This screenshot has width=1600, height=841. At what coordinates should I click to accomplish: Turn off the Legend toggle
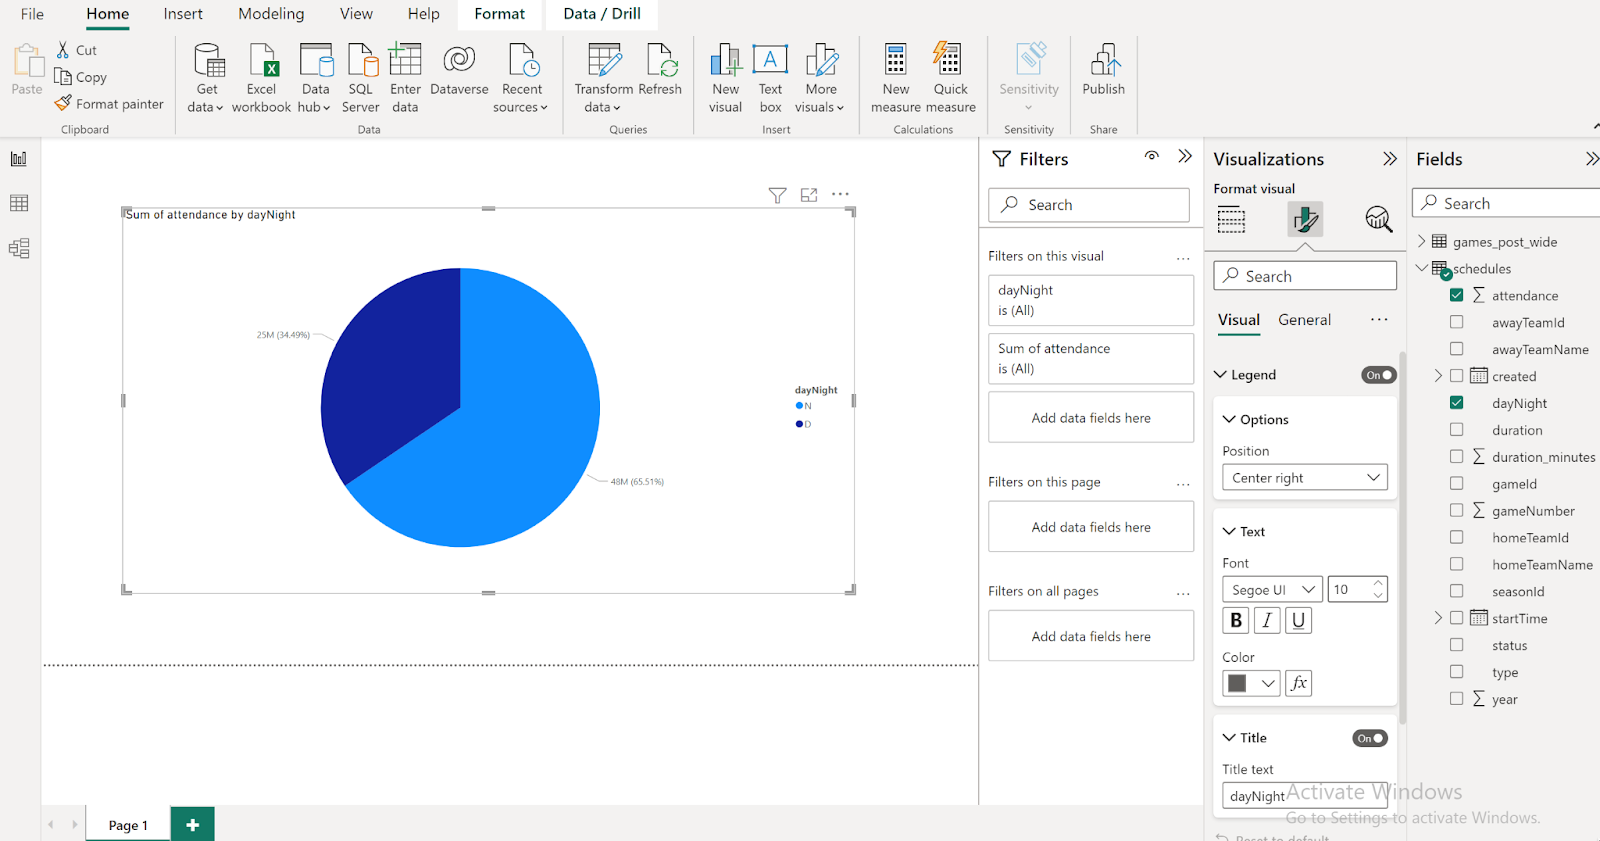point(1378,375)
